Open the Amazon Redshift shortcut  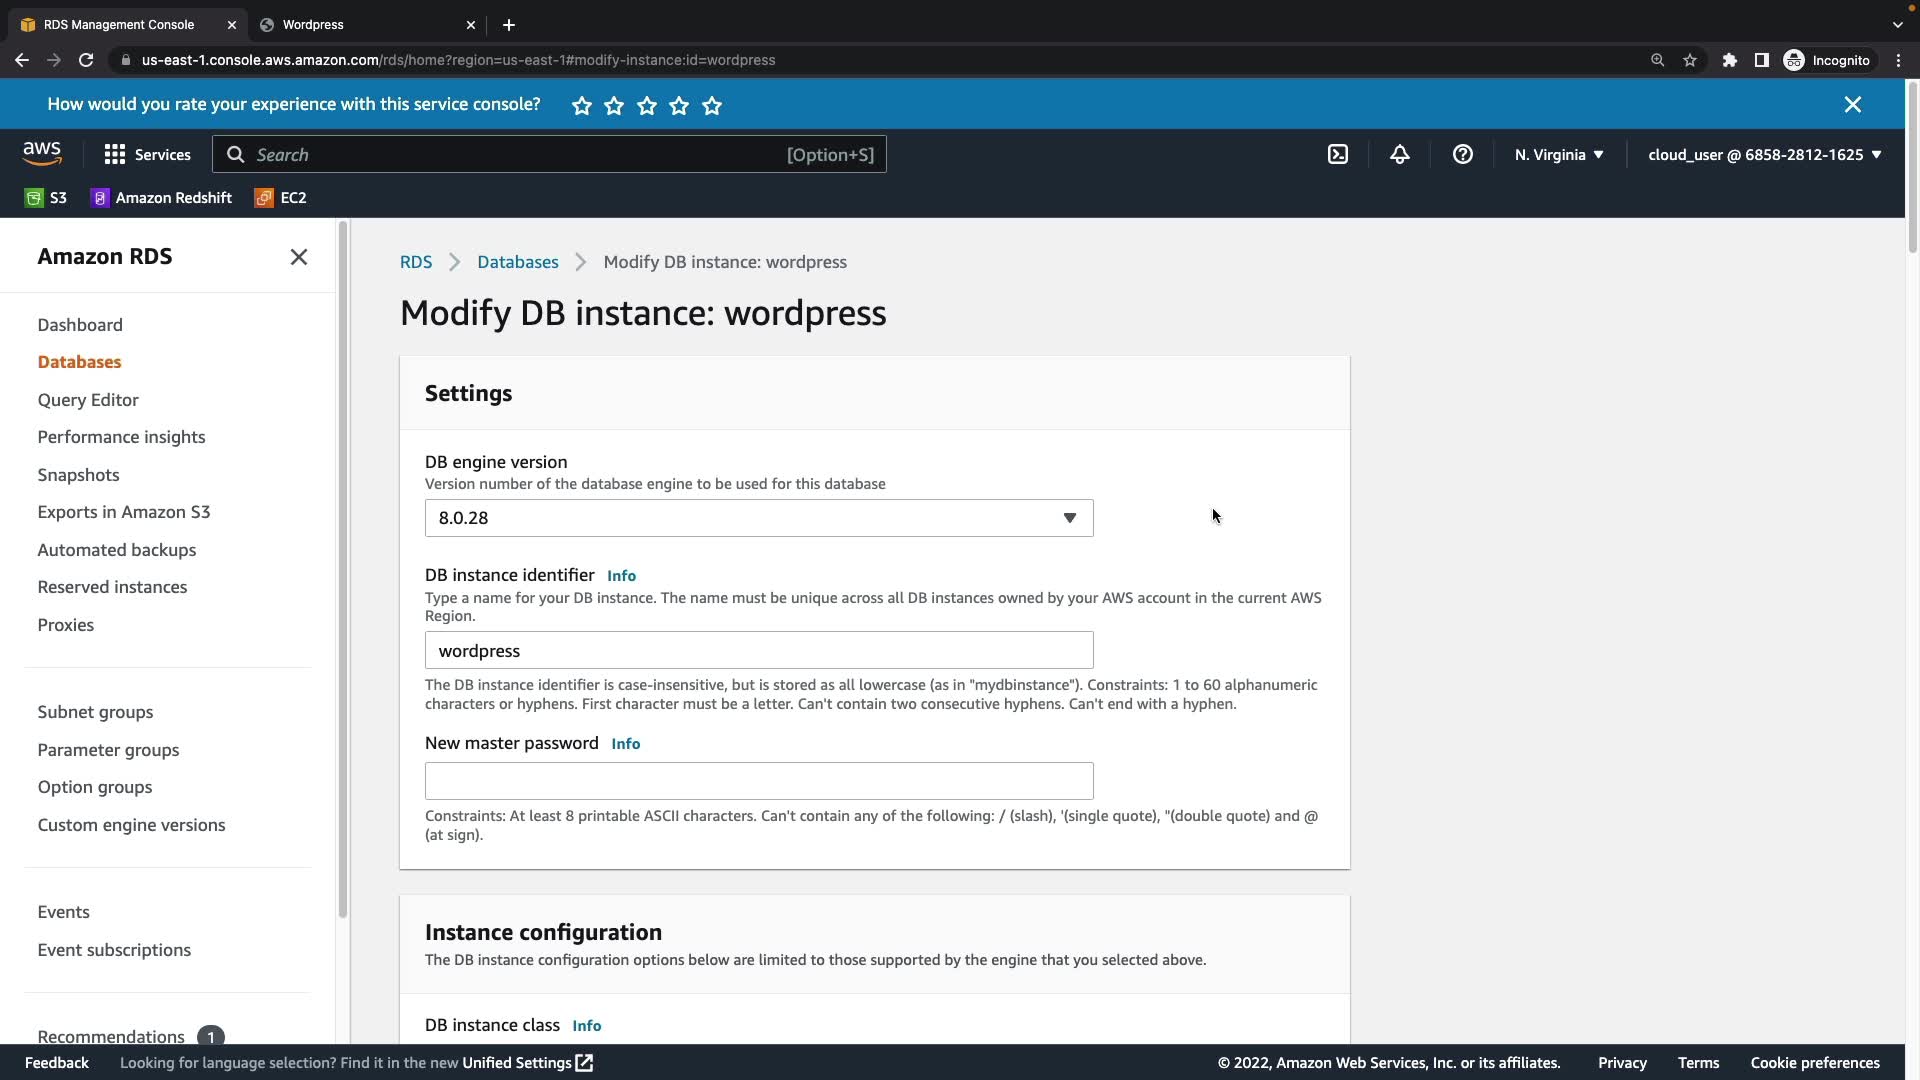click(x=161, y=198)
